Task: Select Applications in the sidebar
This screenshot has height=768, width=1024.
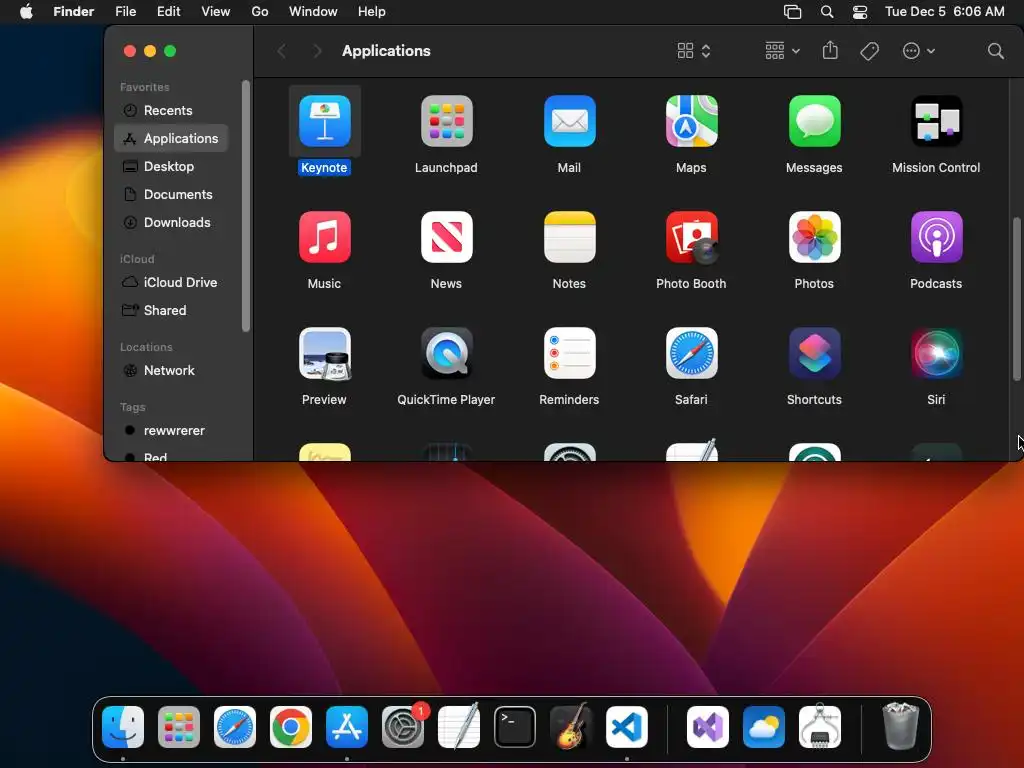Action: pos(171,138)
